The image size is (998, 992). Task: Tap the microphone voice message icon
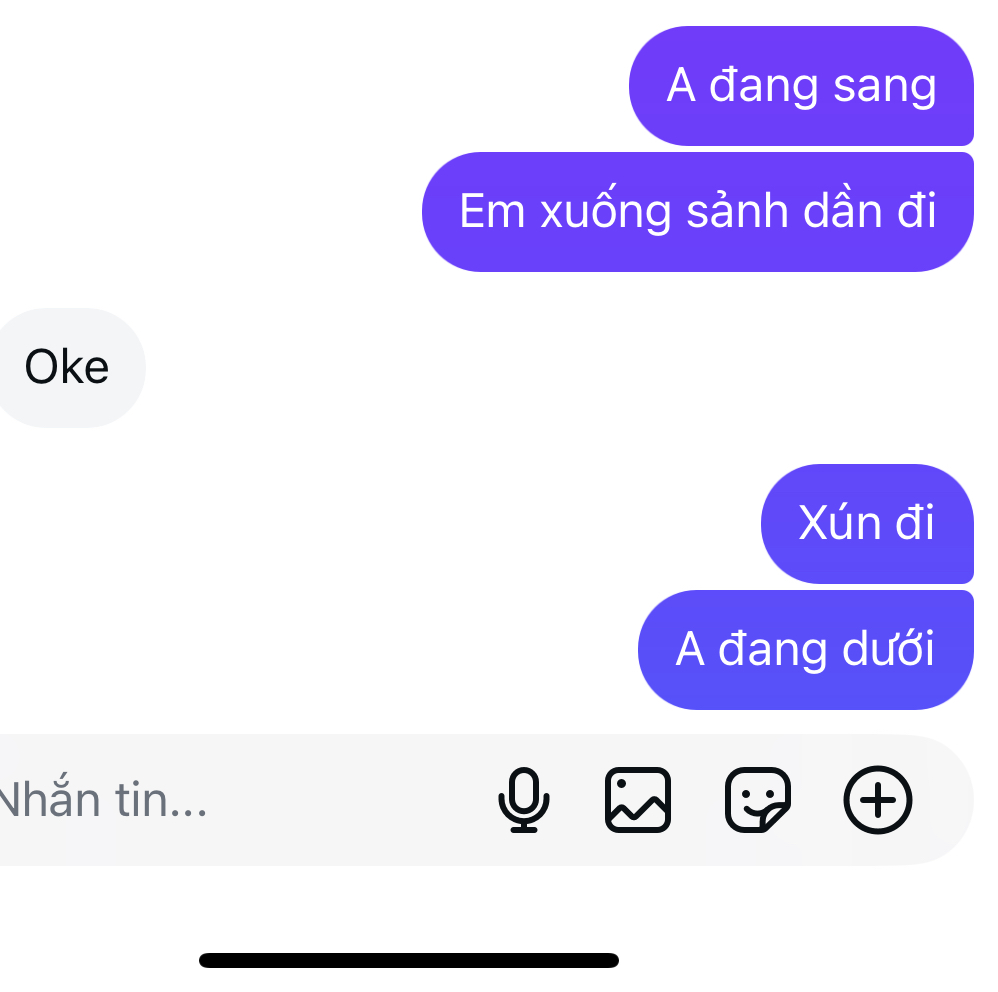(524, 800)
